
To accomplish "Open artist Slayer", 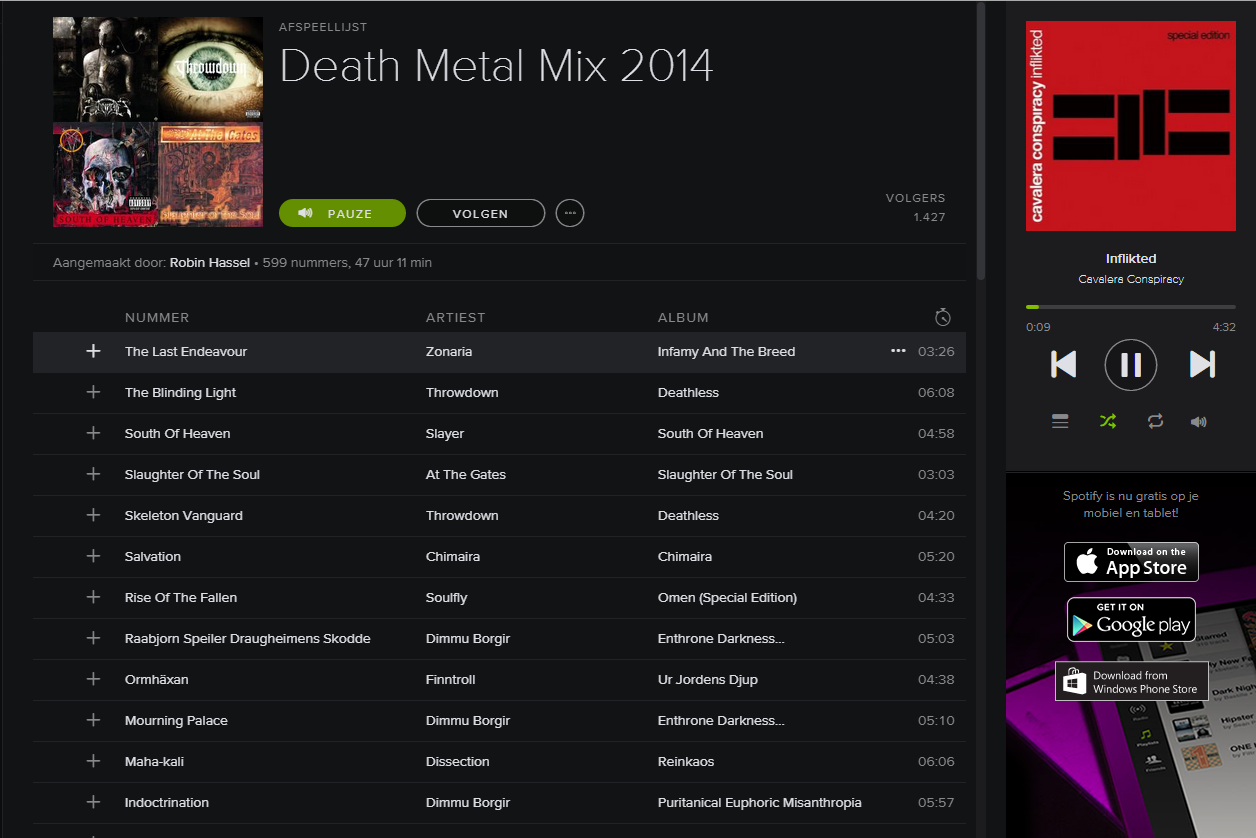I will click(x=445, y=433).
